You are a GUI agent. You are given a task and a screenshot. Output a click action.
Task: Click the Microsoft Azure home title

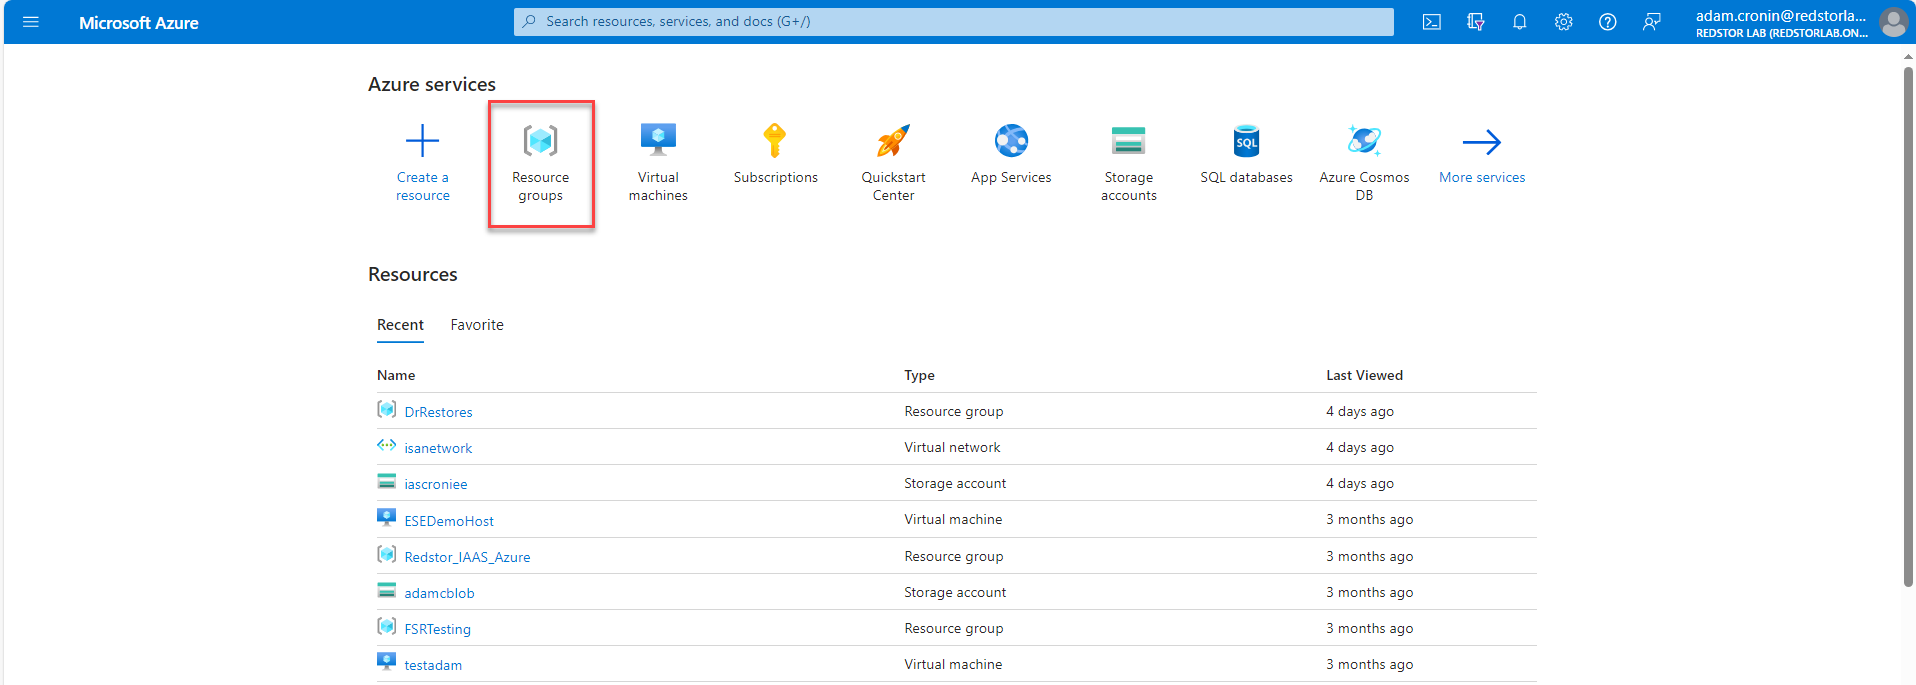click(x=139, y=23)
